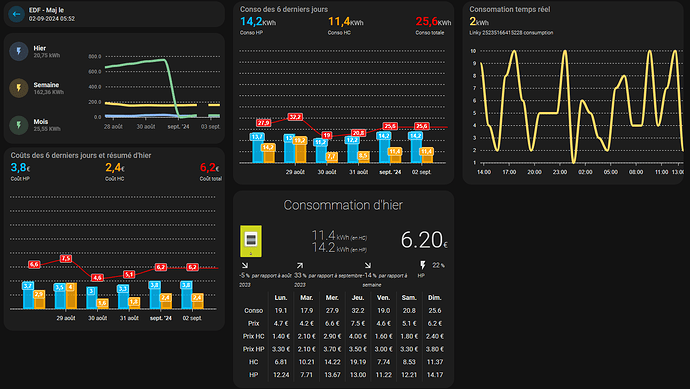Select the 11,4 kWh Conso HC value
The width and height of the screenshot is (690, 389).
[x=345, y=21]
